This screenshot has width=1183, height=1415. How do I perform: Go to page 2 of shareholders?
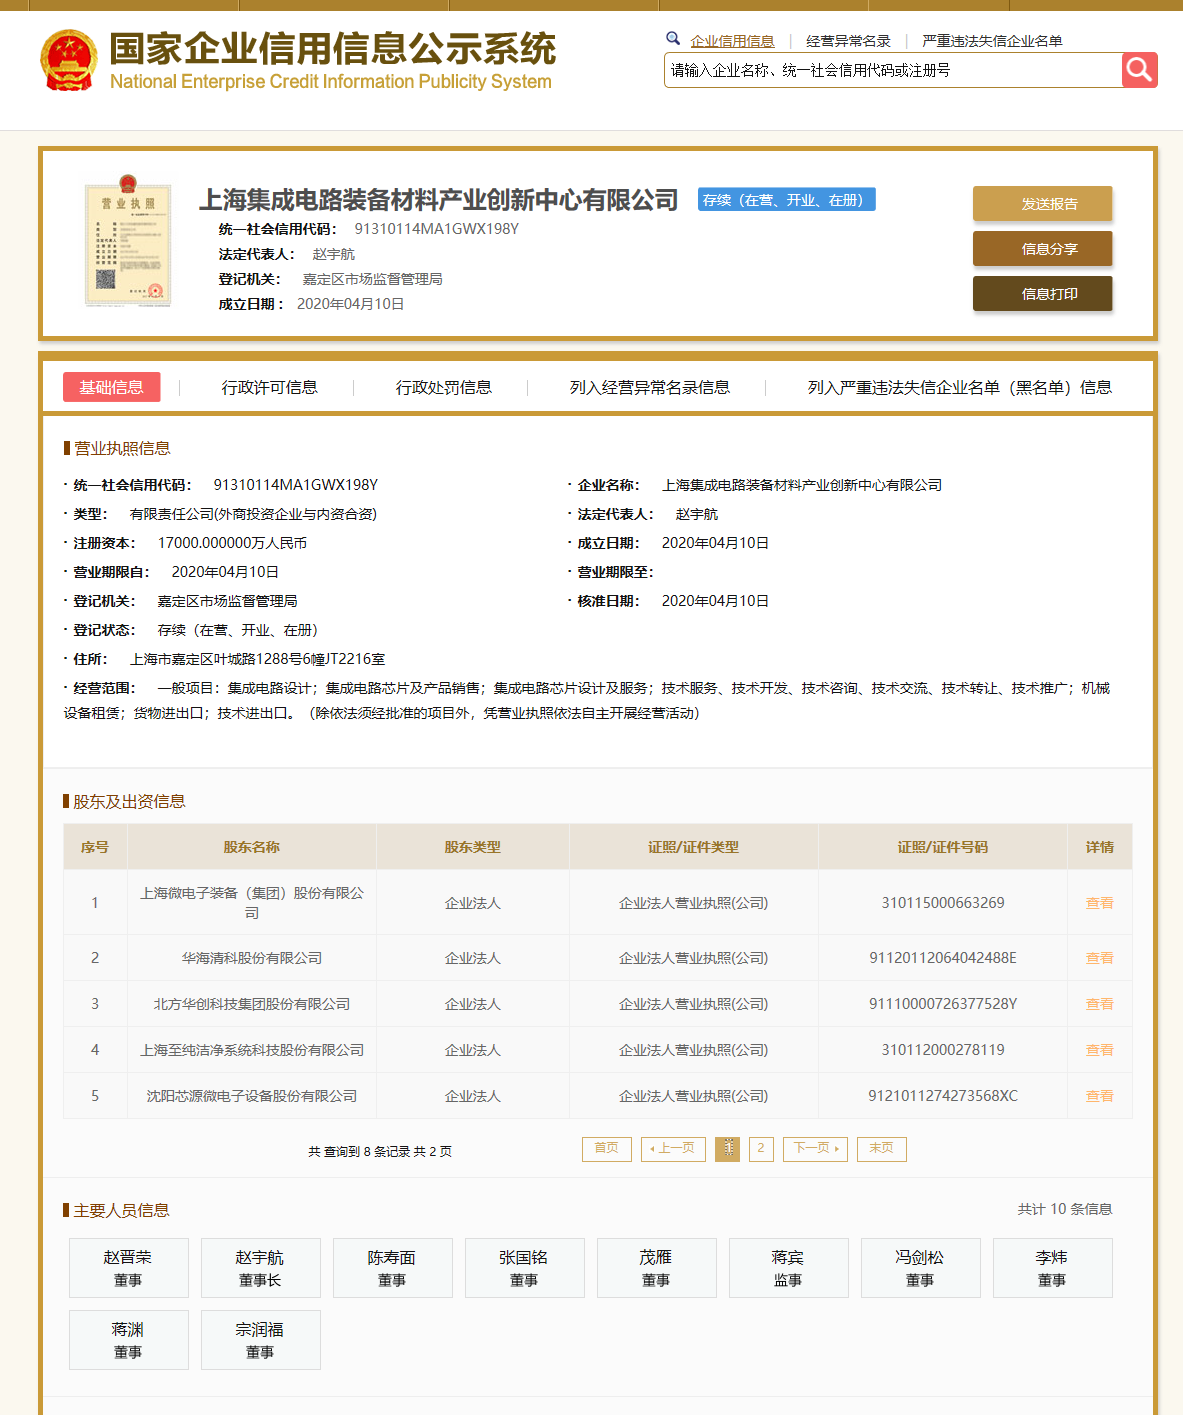(761, 1148)
